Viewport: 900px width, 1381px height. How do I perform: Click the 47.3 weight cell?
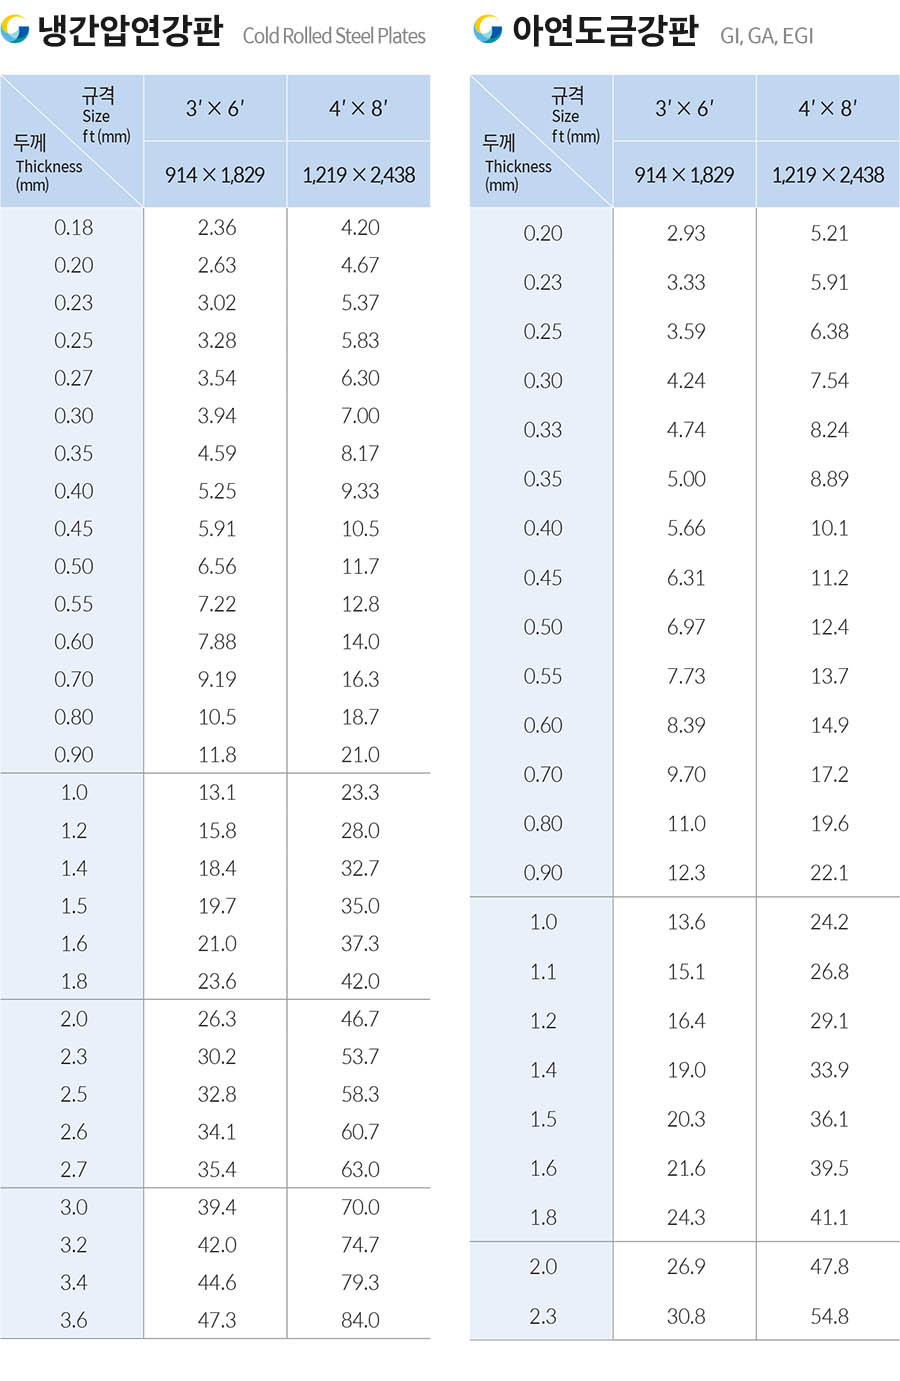(217, 1320)
